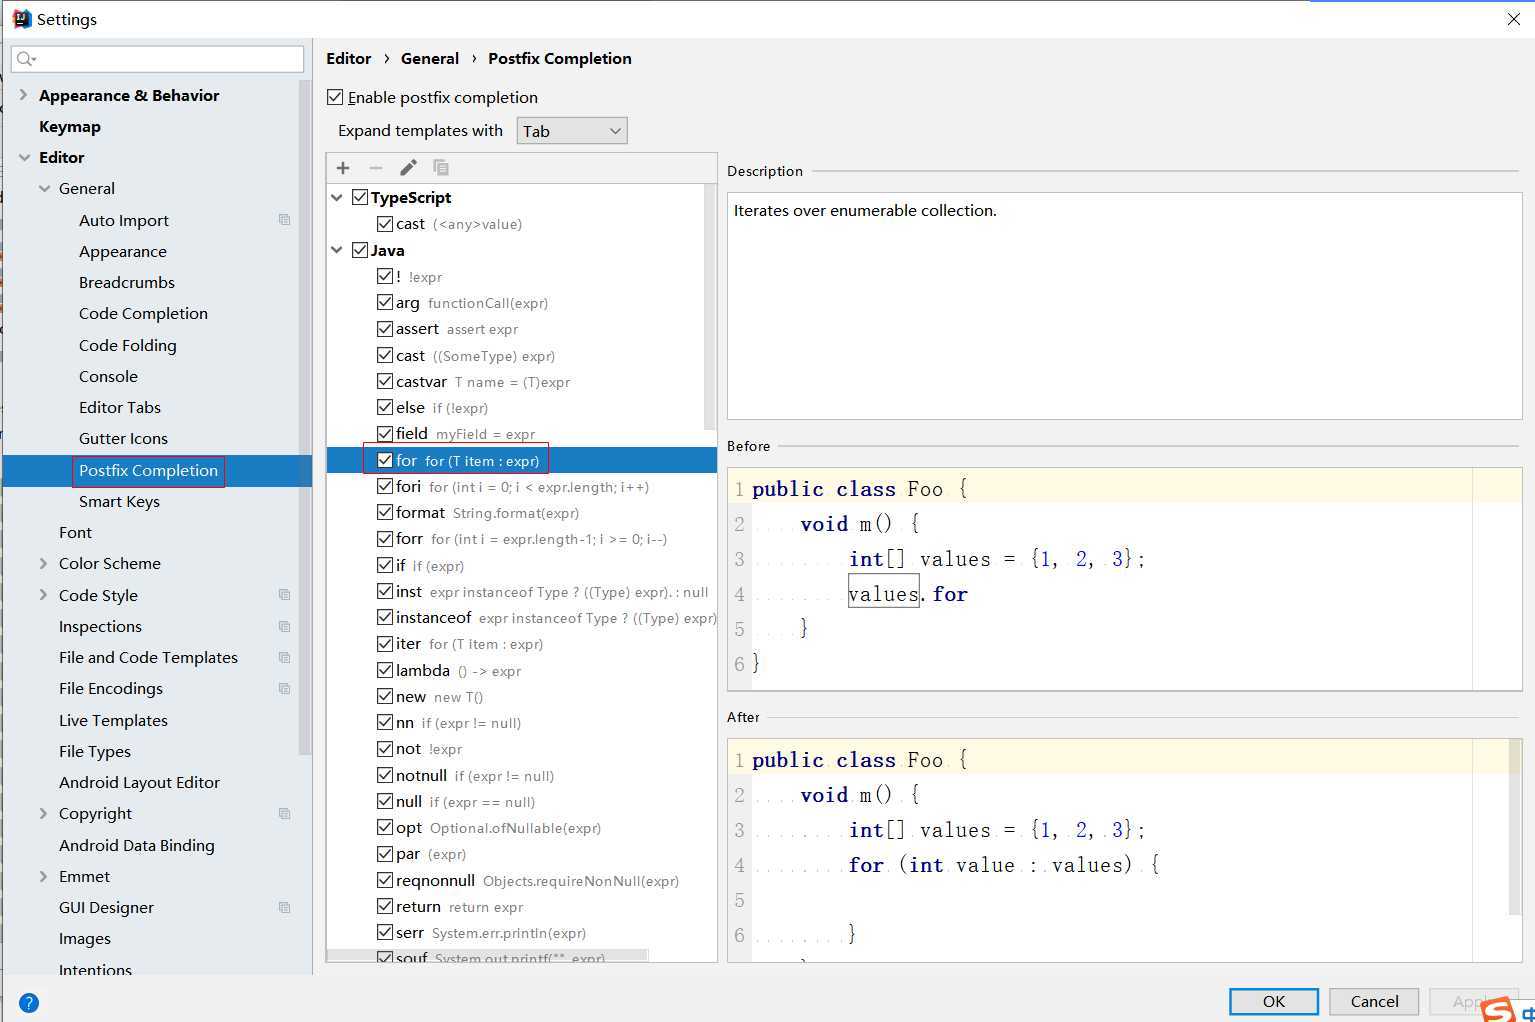Click the duplicate template copy icon

click(441, 168)
